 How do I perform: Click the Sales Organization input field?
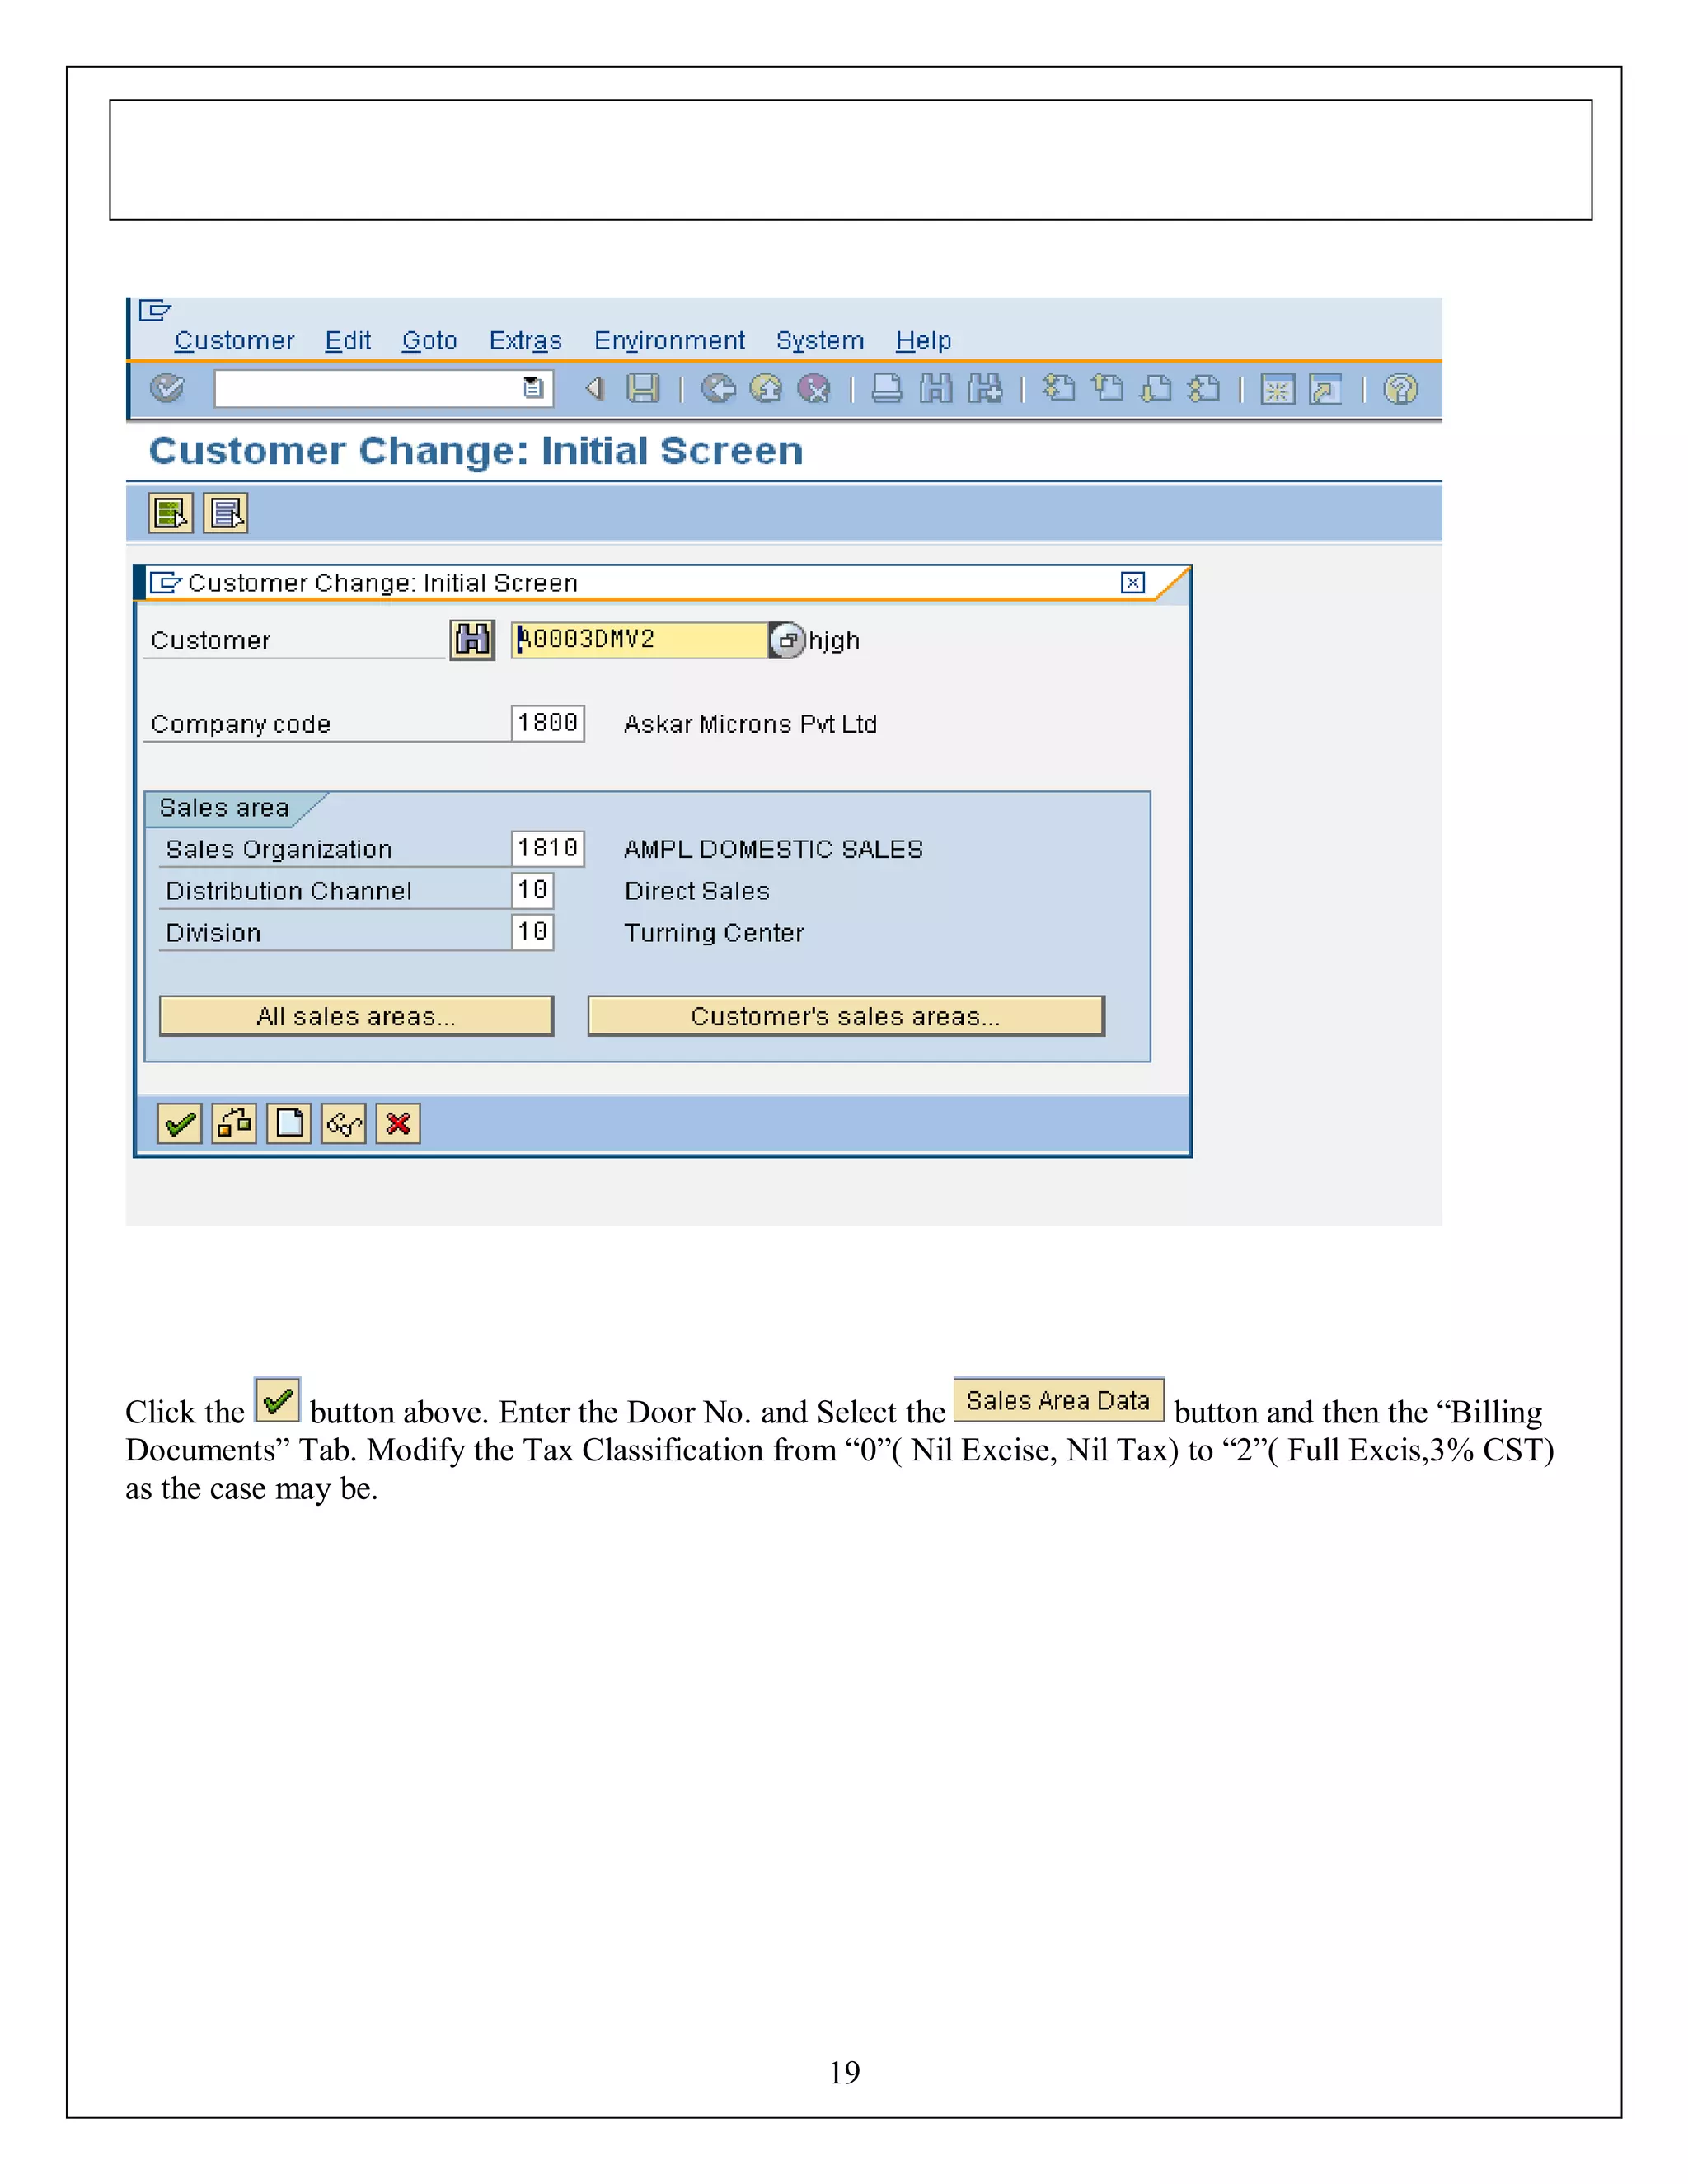(547, 849)
